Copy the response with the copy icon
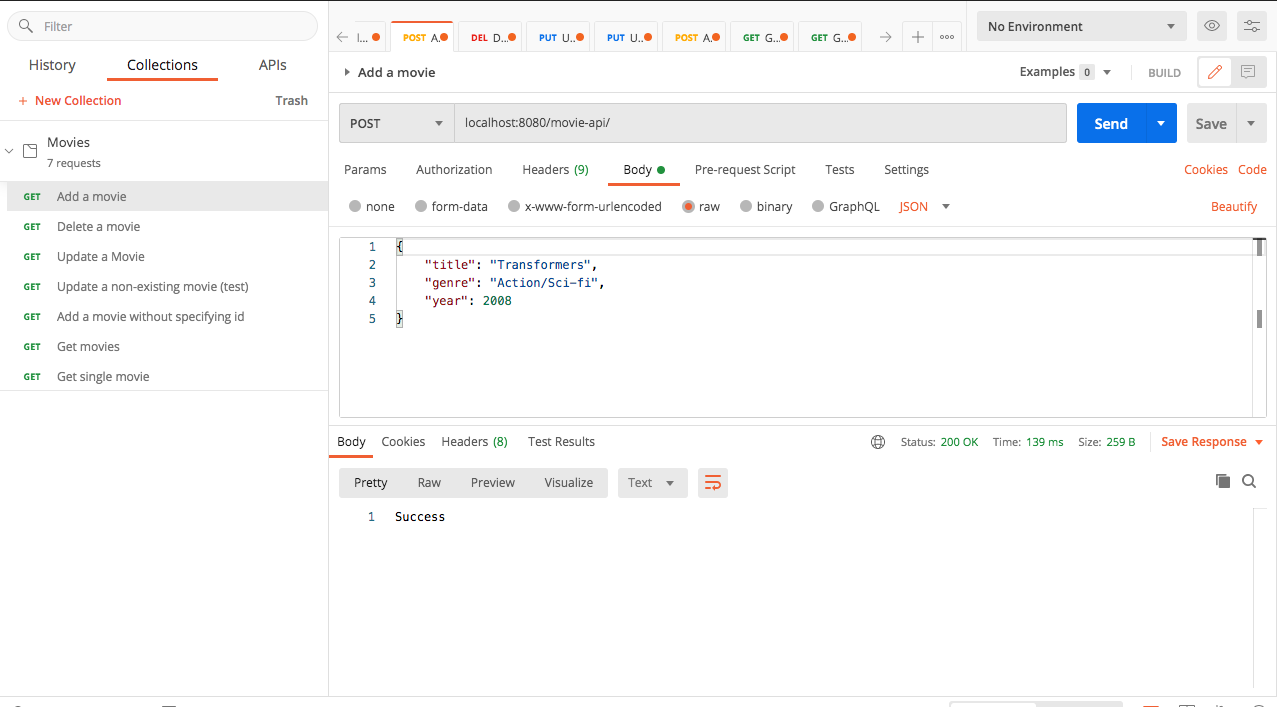 pos(1222,481)
